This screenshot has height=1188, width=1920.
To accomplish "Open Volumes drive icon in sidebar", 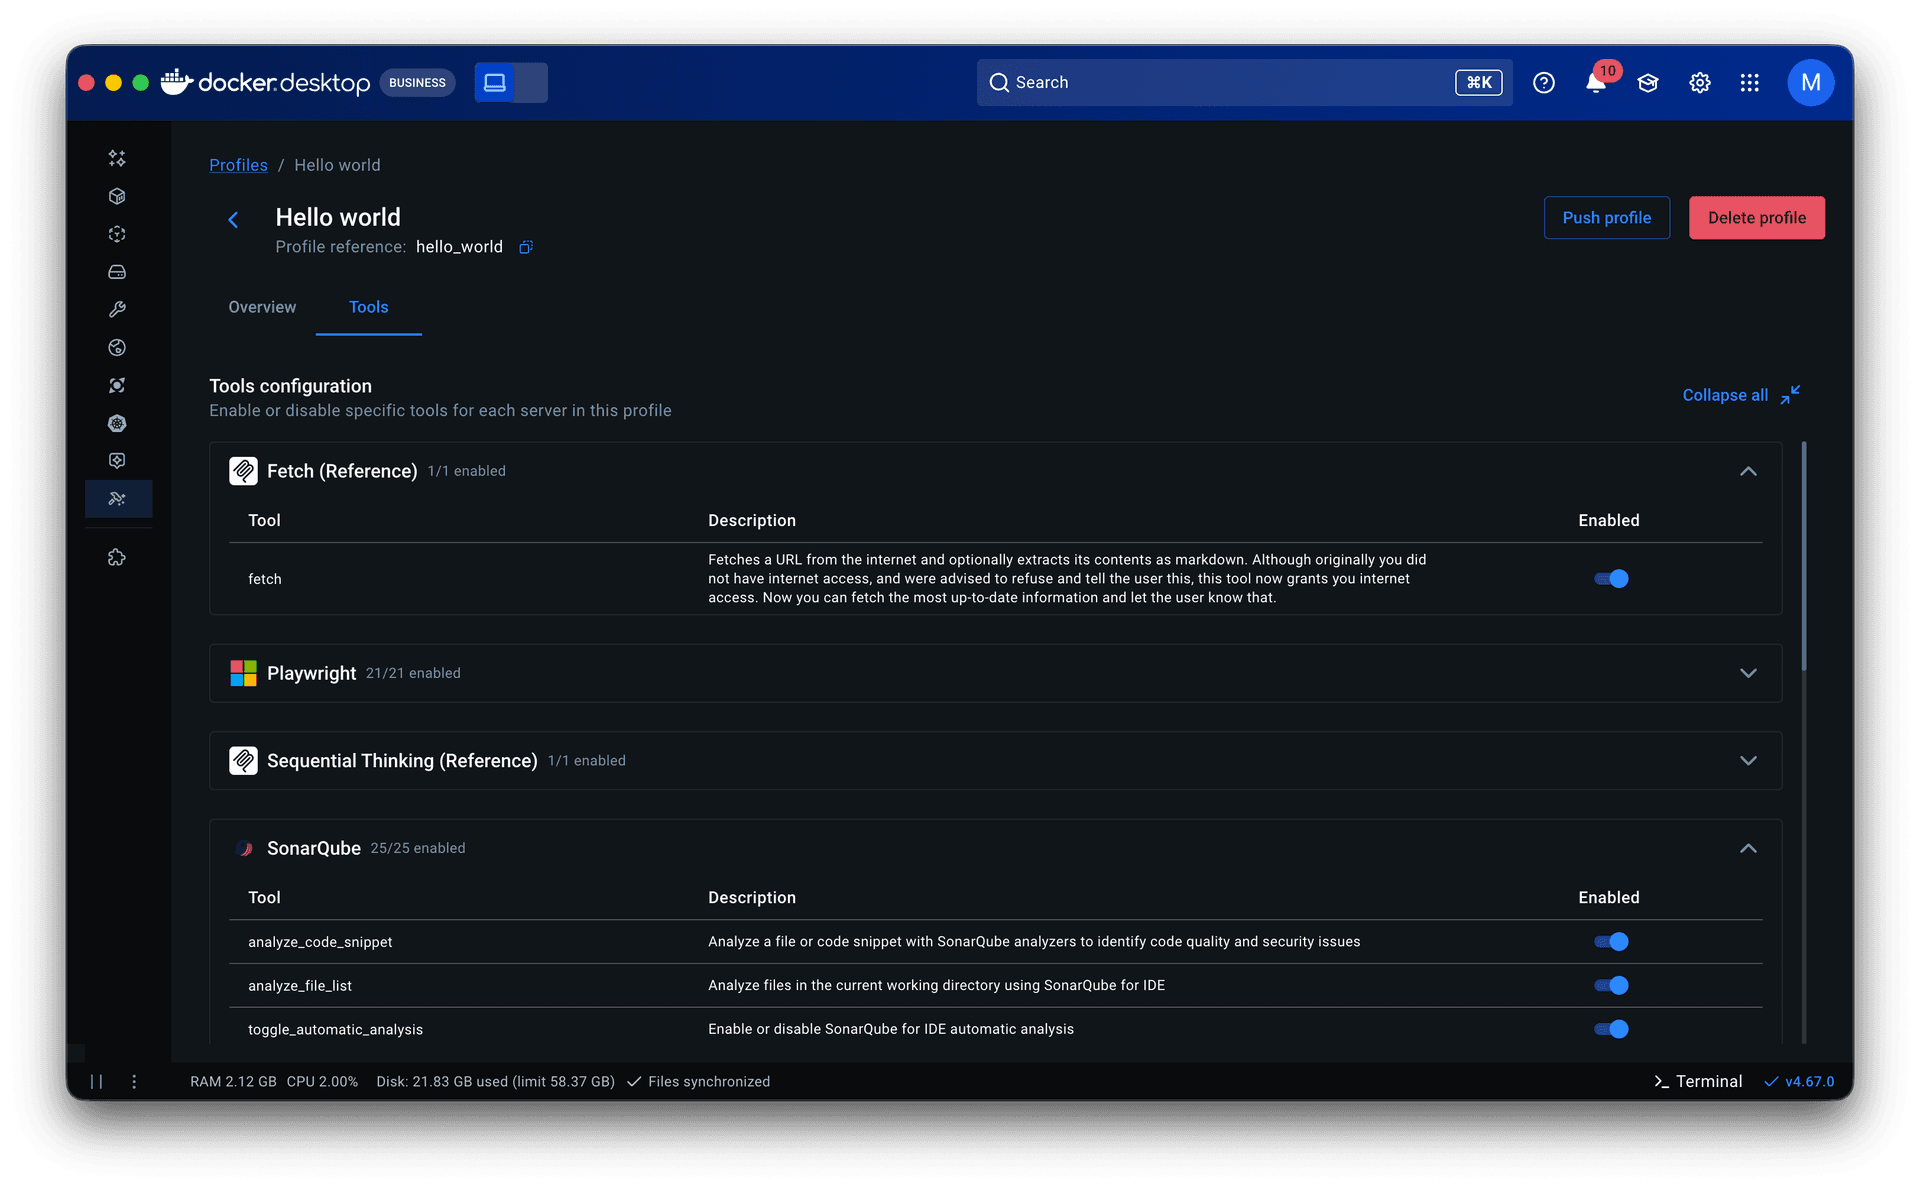I will click(117, 272).
